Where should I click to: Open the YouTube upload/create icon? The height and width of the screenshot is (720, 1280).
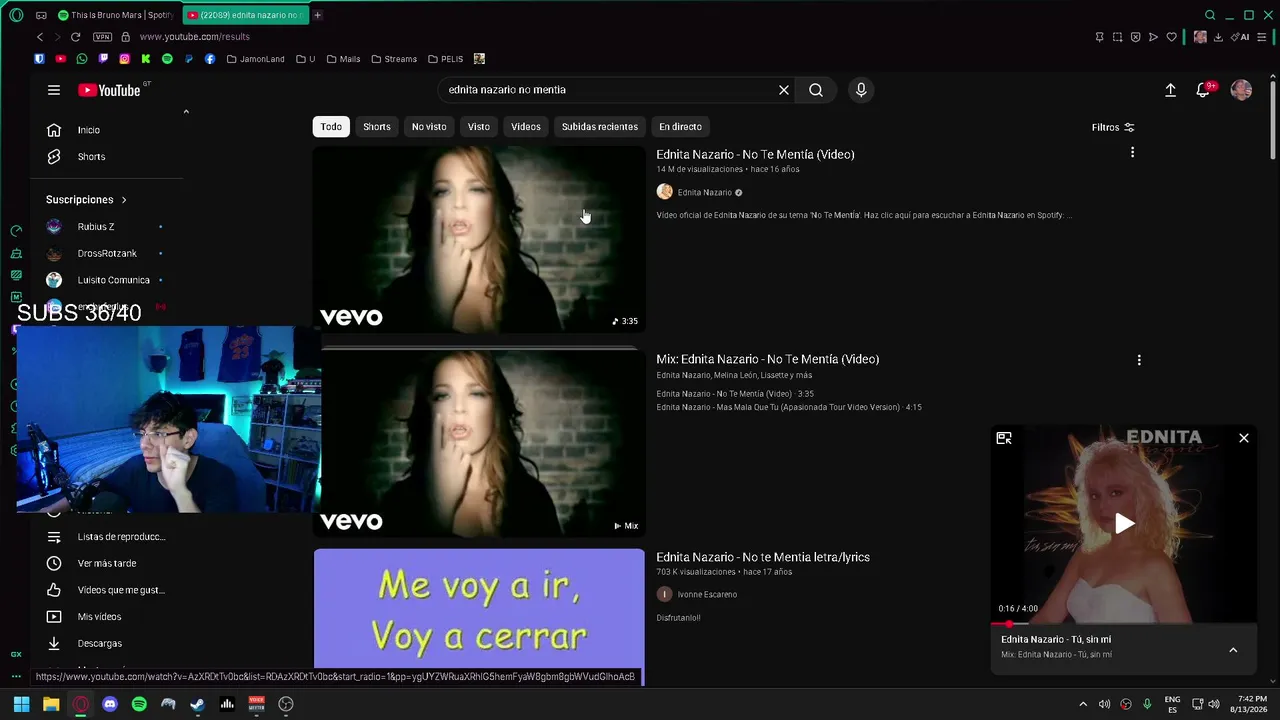[1170, 90]
